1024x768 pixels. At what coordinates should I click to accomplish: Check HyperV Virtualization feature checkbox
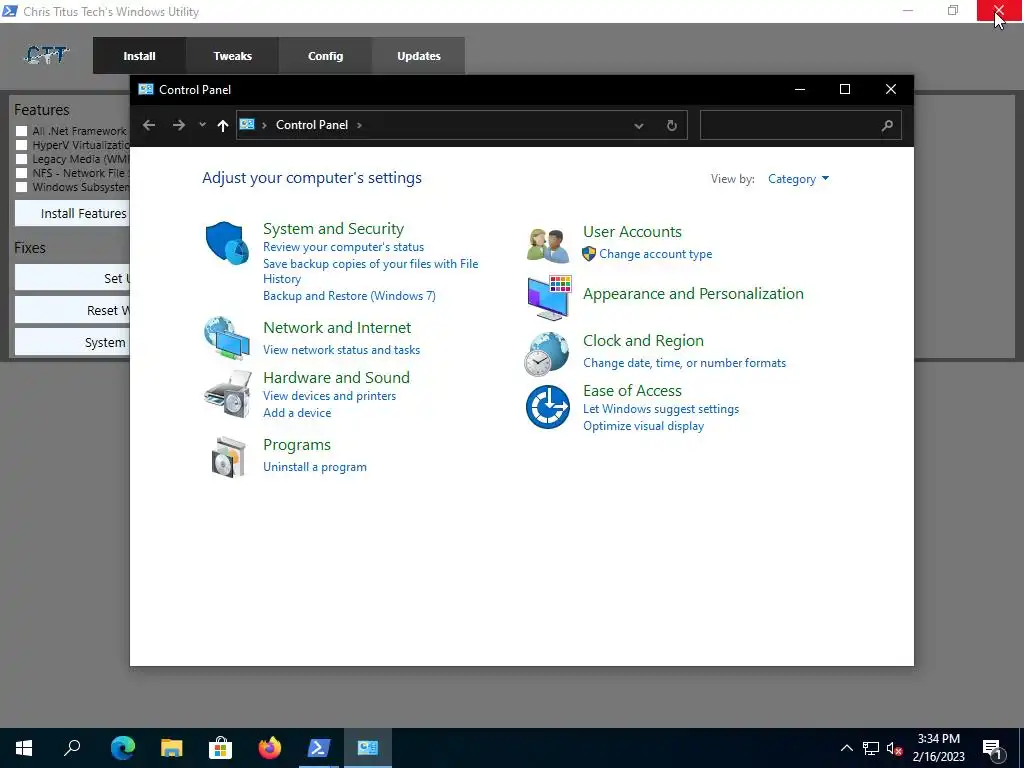click(22, 145)
